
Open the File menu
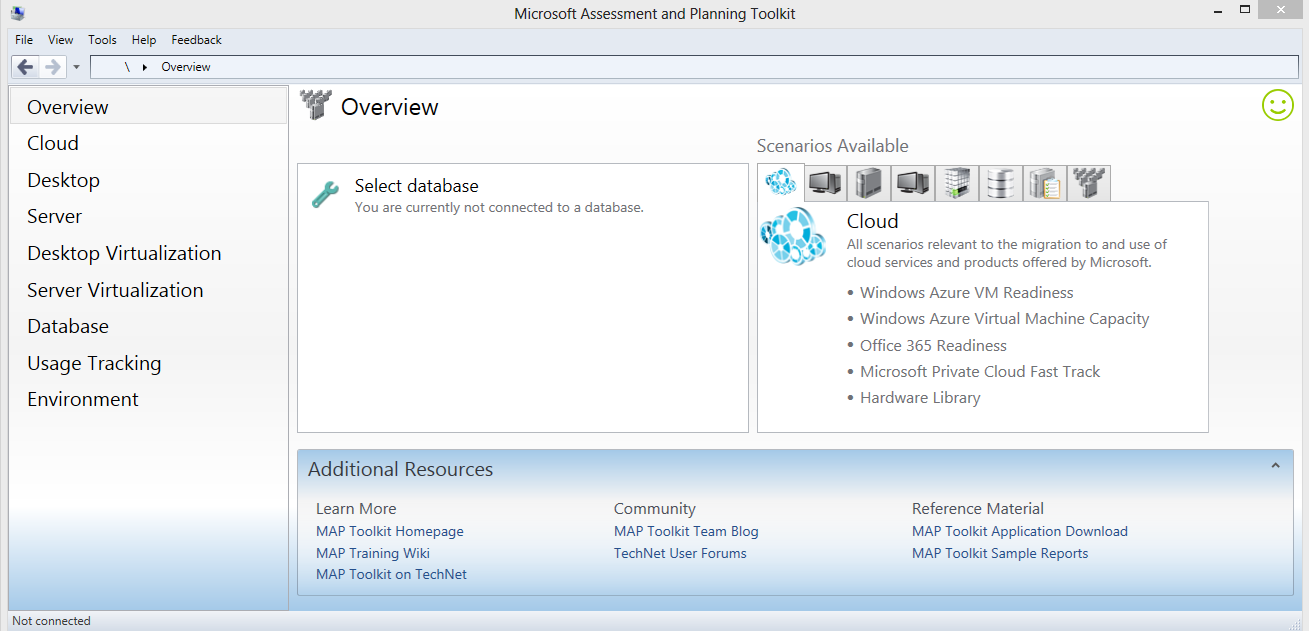coord(24,40)
